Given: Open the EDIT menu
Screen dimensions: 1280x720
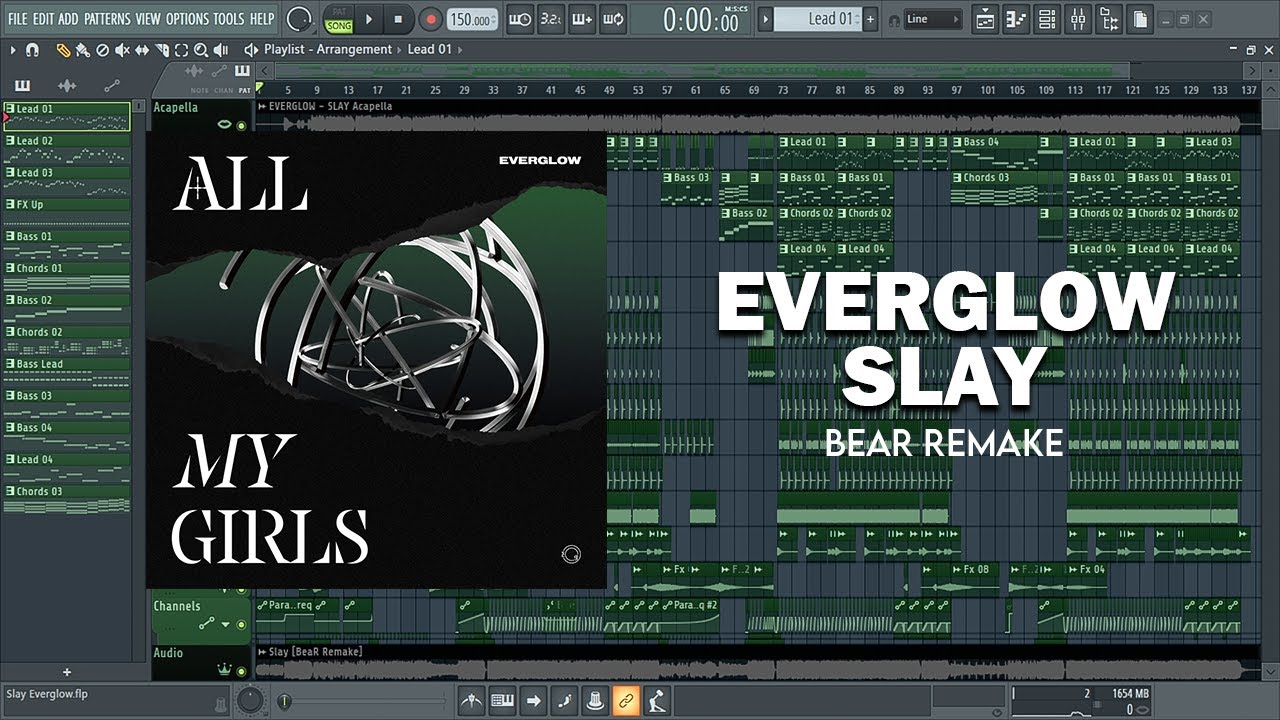Looking at the screenshot, I should [43, 19].
